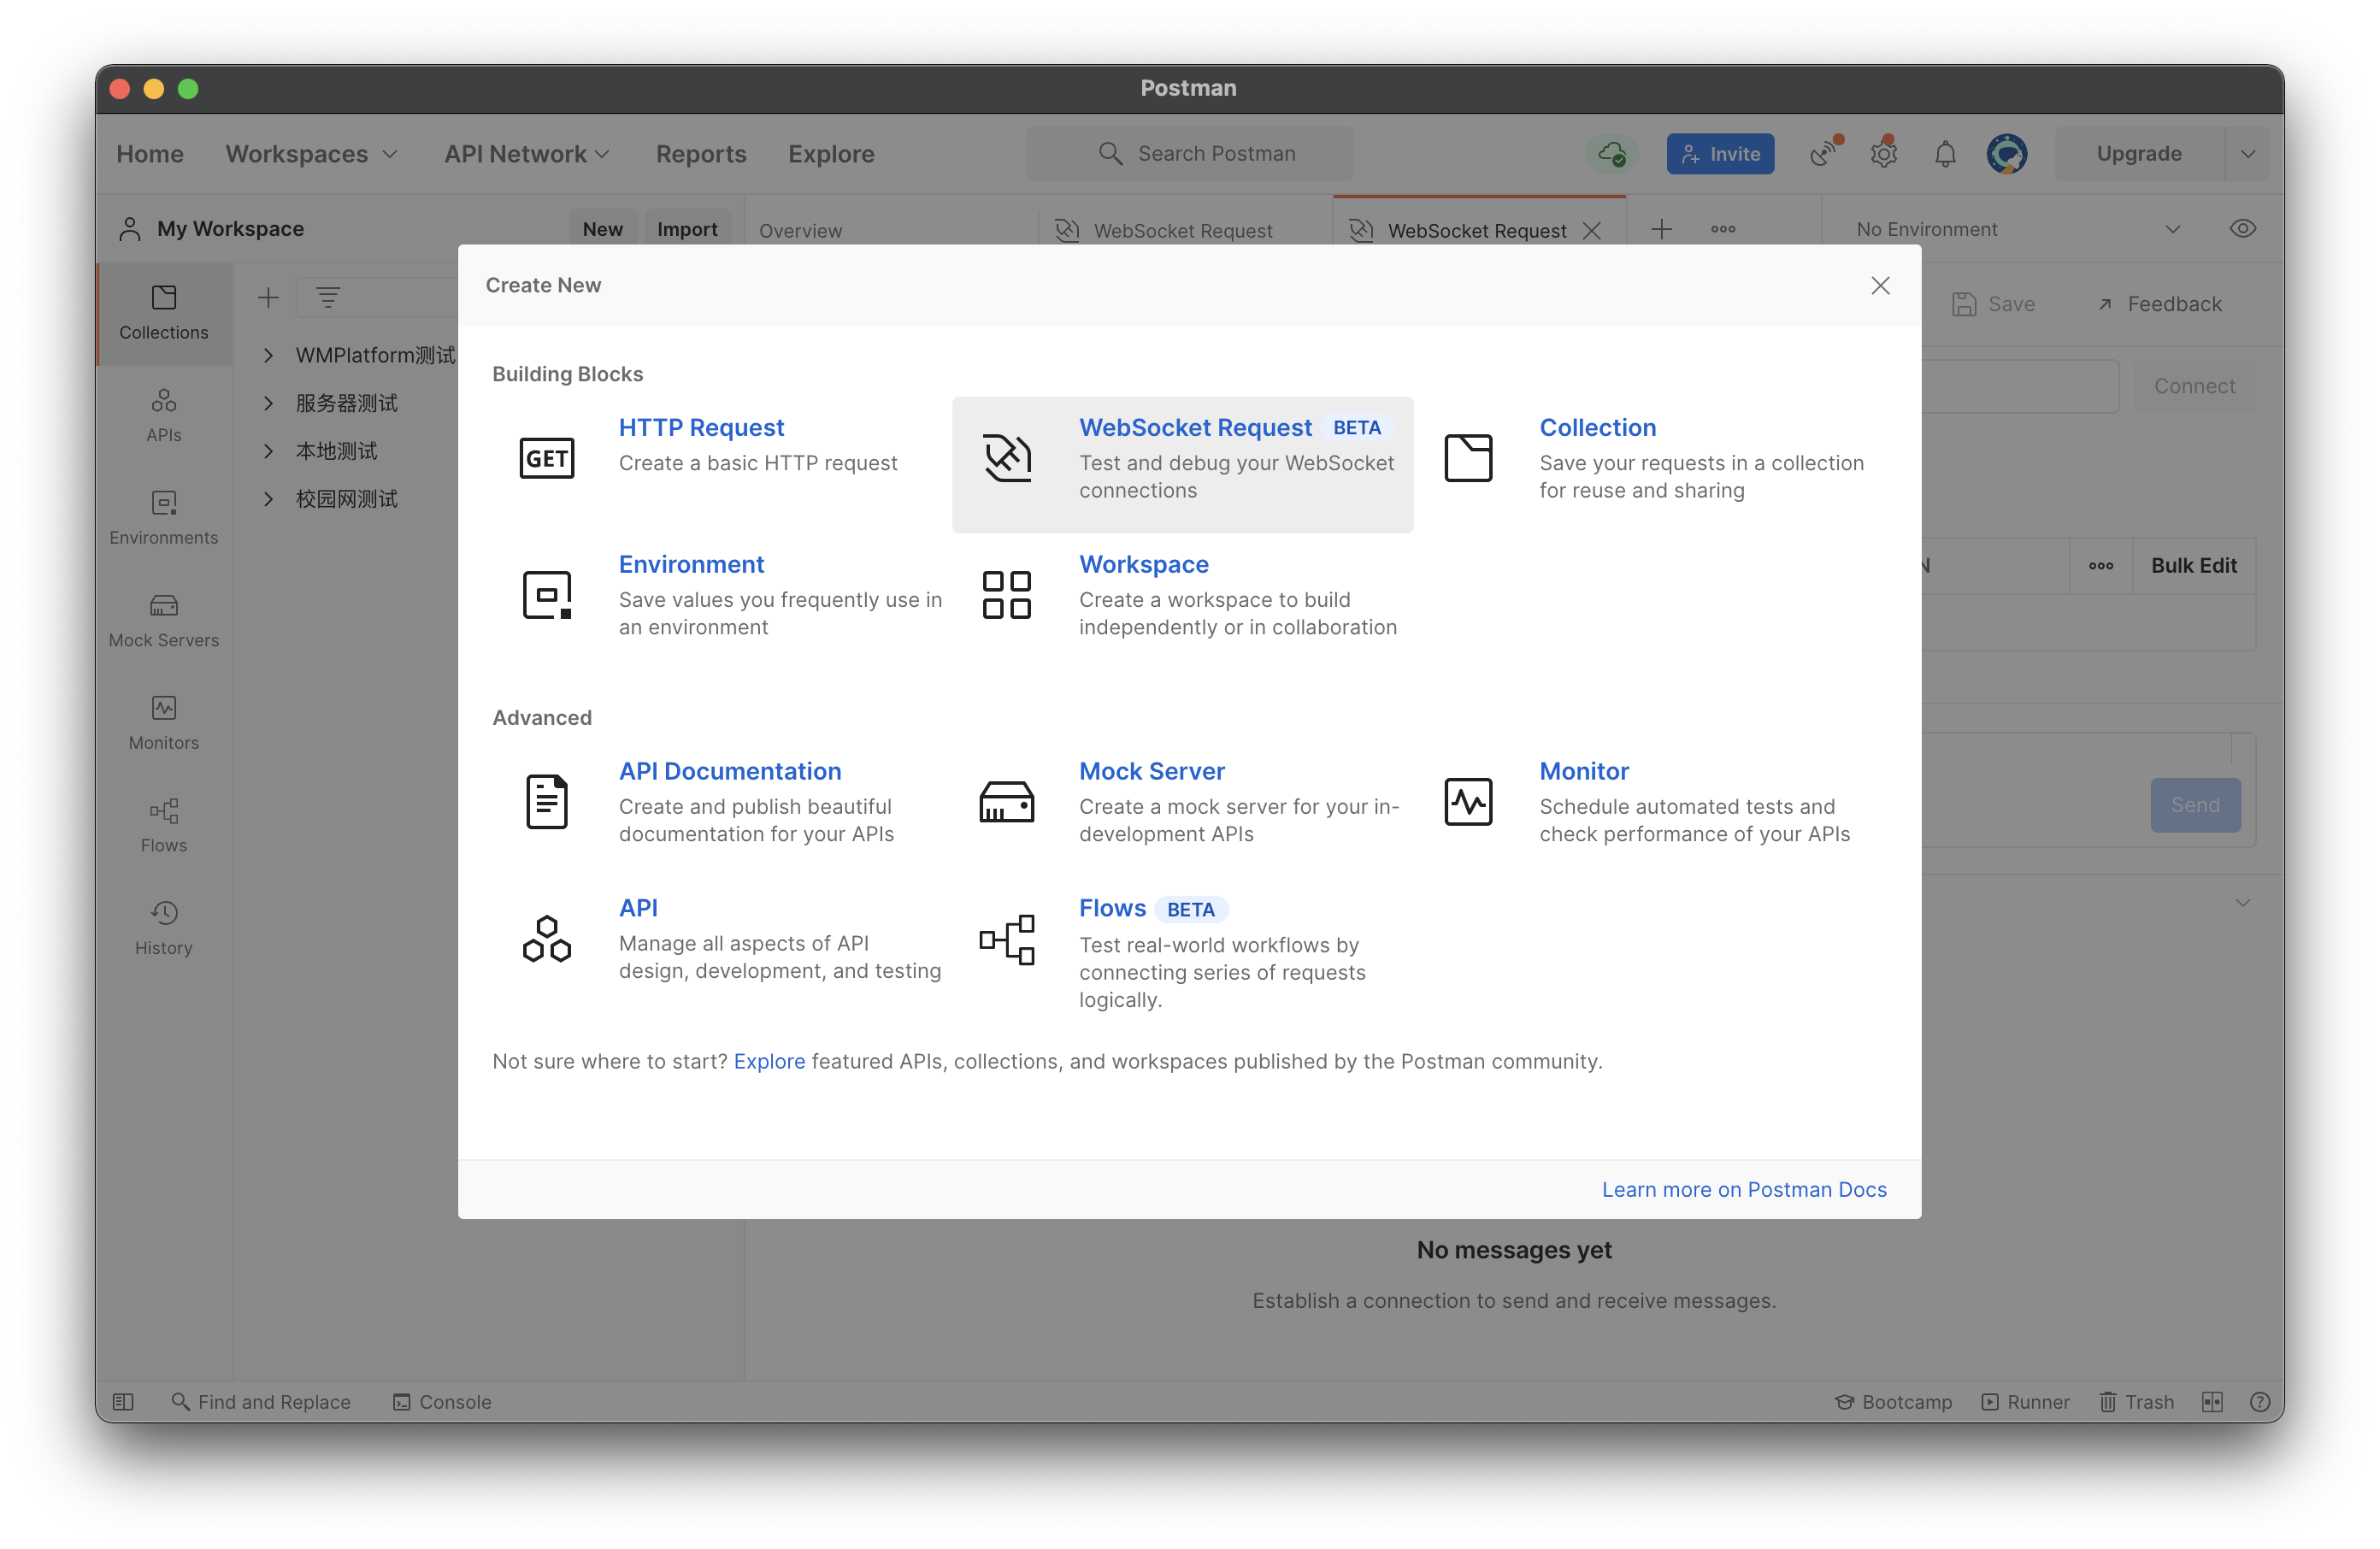The image size is (2380, 1549).
Task: Open Find and Replace in status bar
Action: [260, 1402]
